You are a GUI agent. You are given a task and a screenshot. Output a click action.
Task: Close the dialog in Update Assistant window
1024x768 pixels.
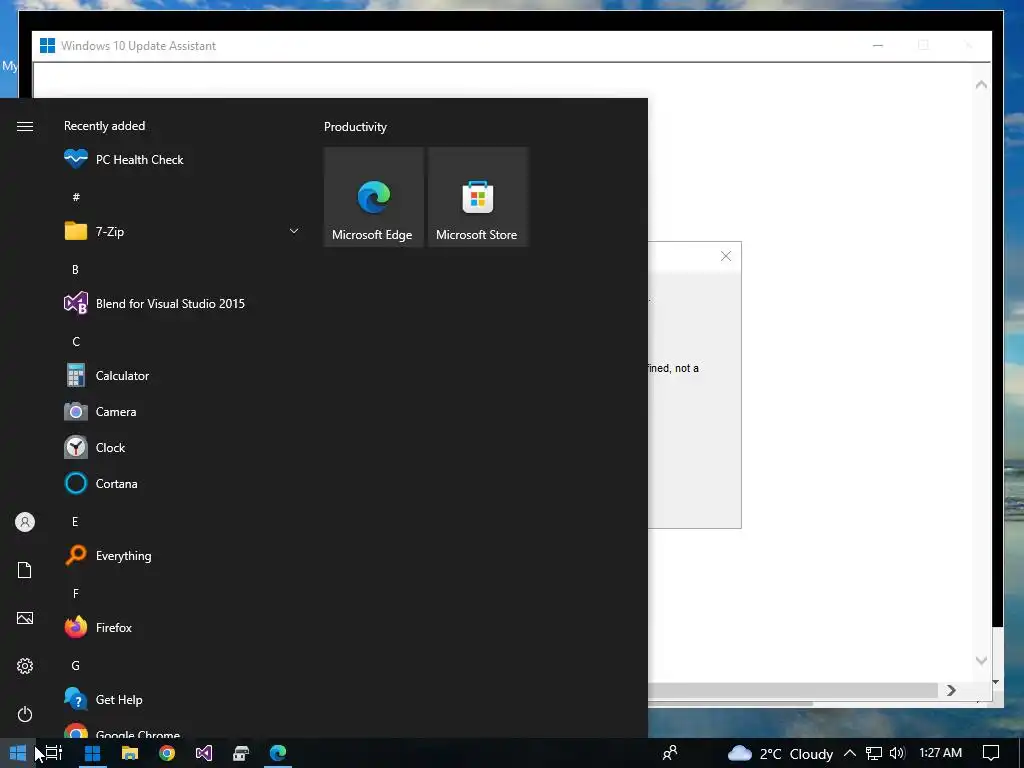(726, 256)
